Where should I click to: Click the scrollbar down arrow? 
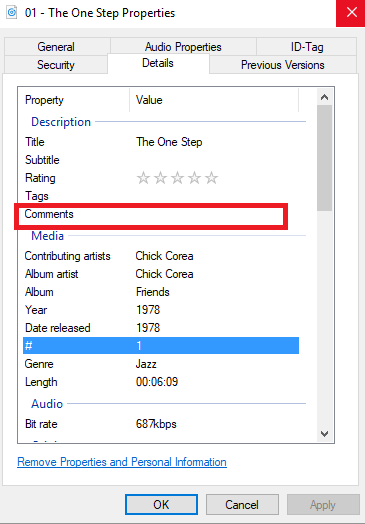[x=324, y=434]
